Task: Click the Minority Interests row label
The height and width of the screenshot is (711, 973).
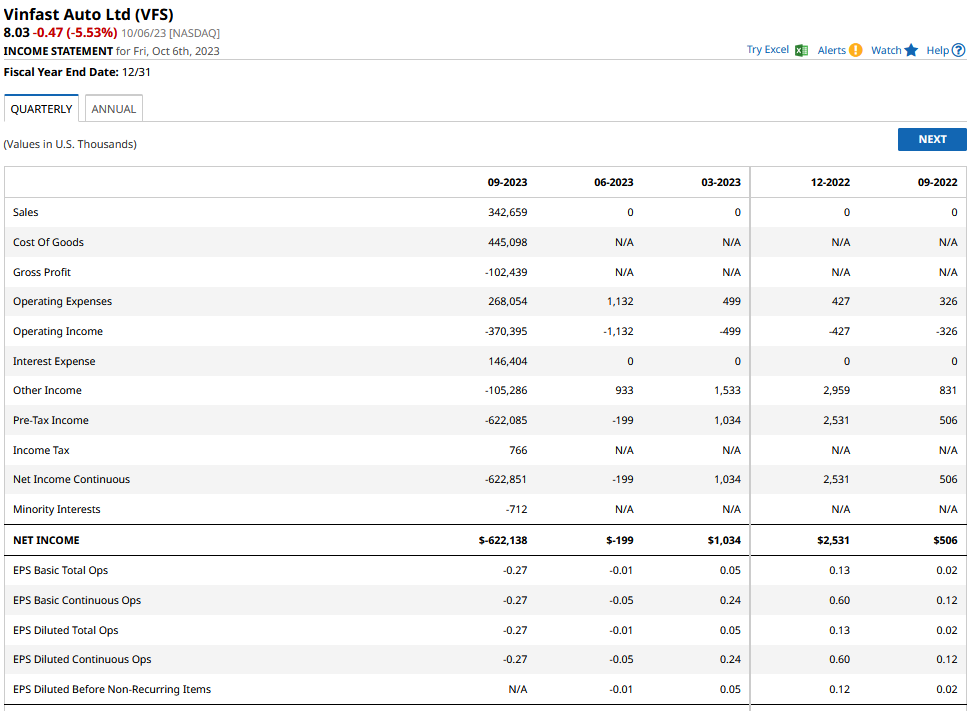Action: 57,509
